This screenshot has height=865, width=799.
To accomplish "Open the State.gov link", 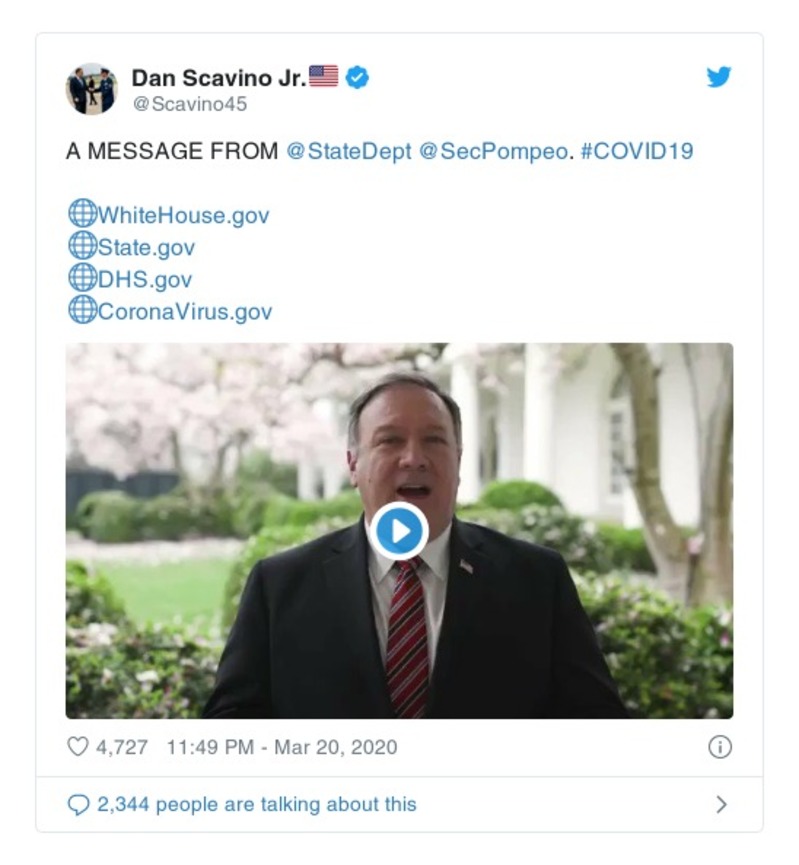I will coord(146,247).
